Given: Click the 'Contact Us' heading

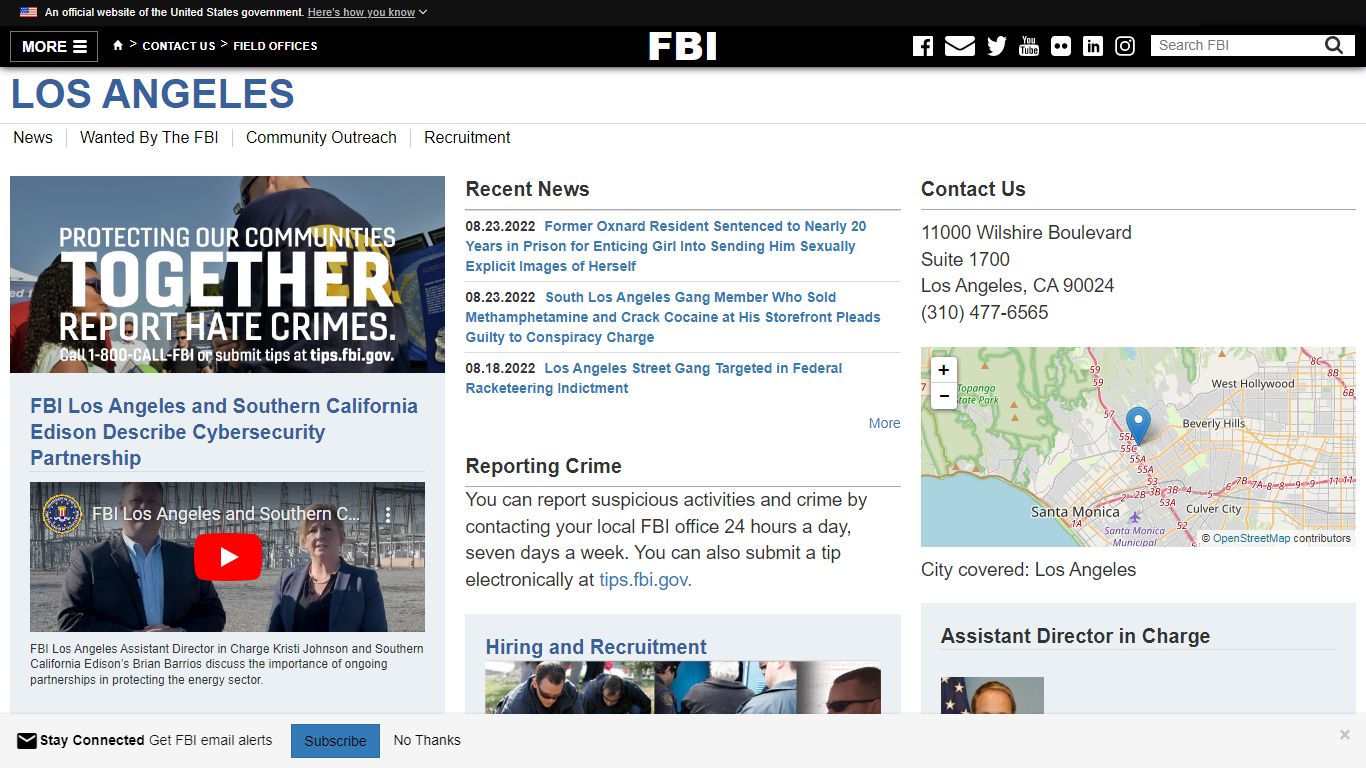Looking at the screenshot, I should point(973,189).
